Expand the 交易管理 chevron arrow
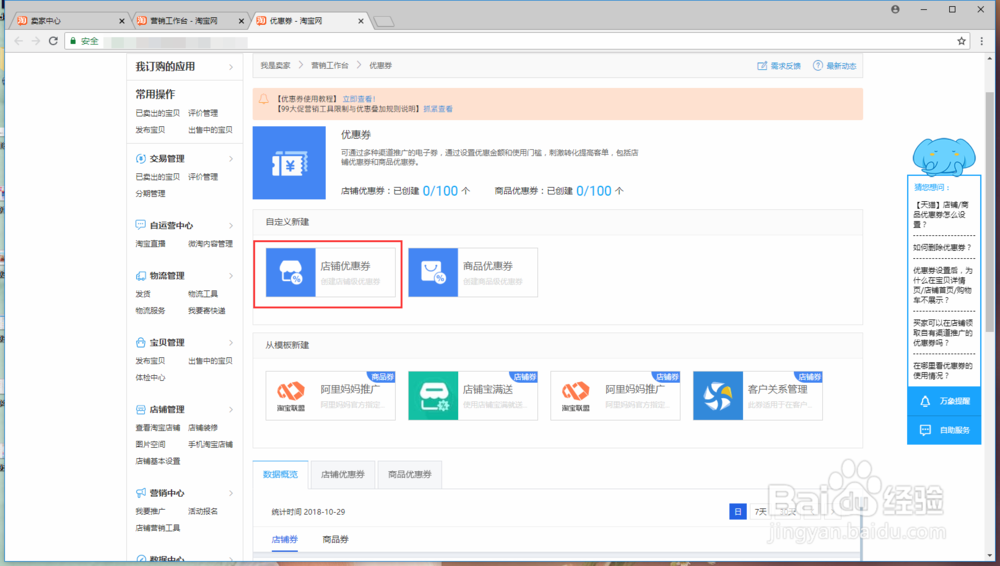The height and width of the screenshot is (566, 1000). pos(231,158)
